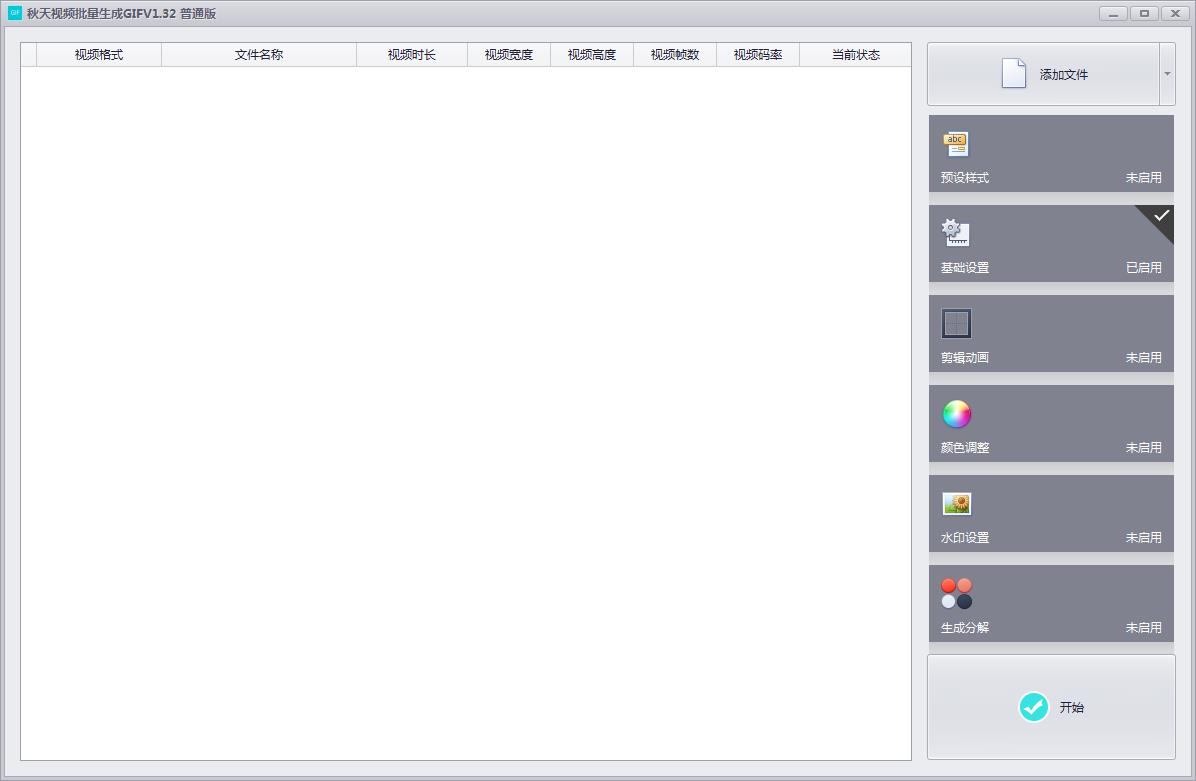The height and width of the screenshot is (781, 1196).
Task: Click the 水印设置 sunflower picture icon
Action: tap(956, 503)
